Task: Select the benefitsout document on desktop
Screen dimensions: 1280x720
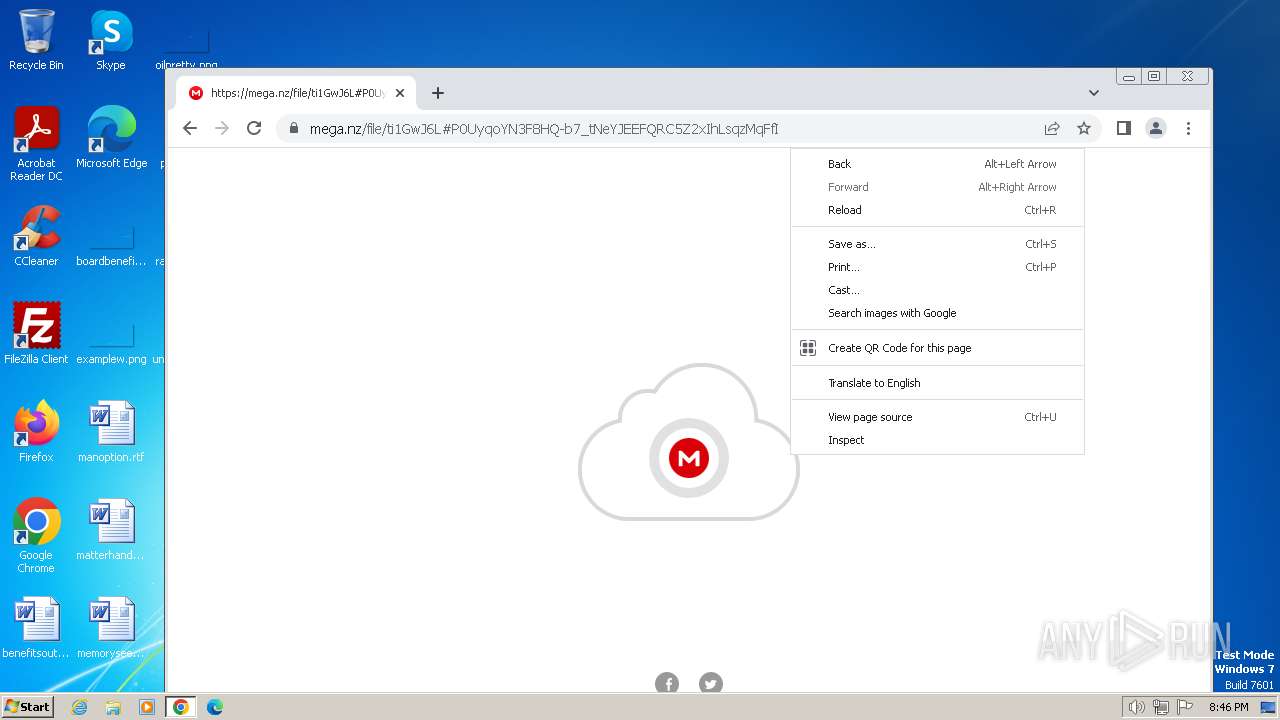Action: pyautogui.click(x=36, y=628)
